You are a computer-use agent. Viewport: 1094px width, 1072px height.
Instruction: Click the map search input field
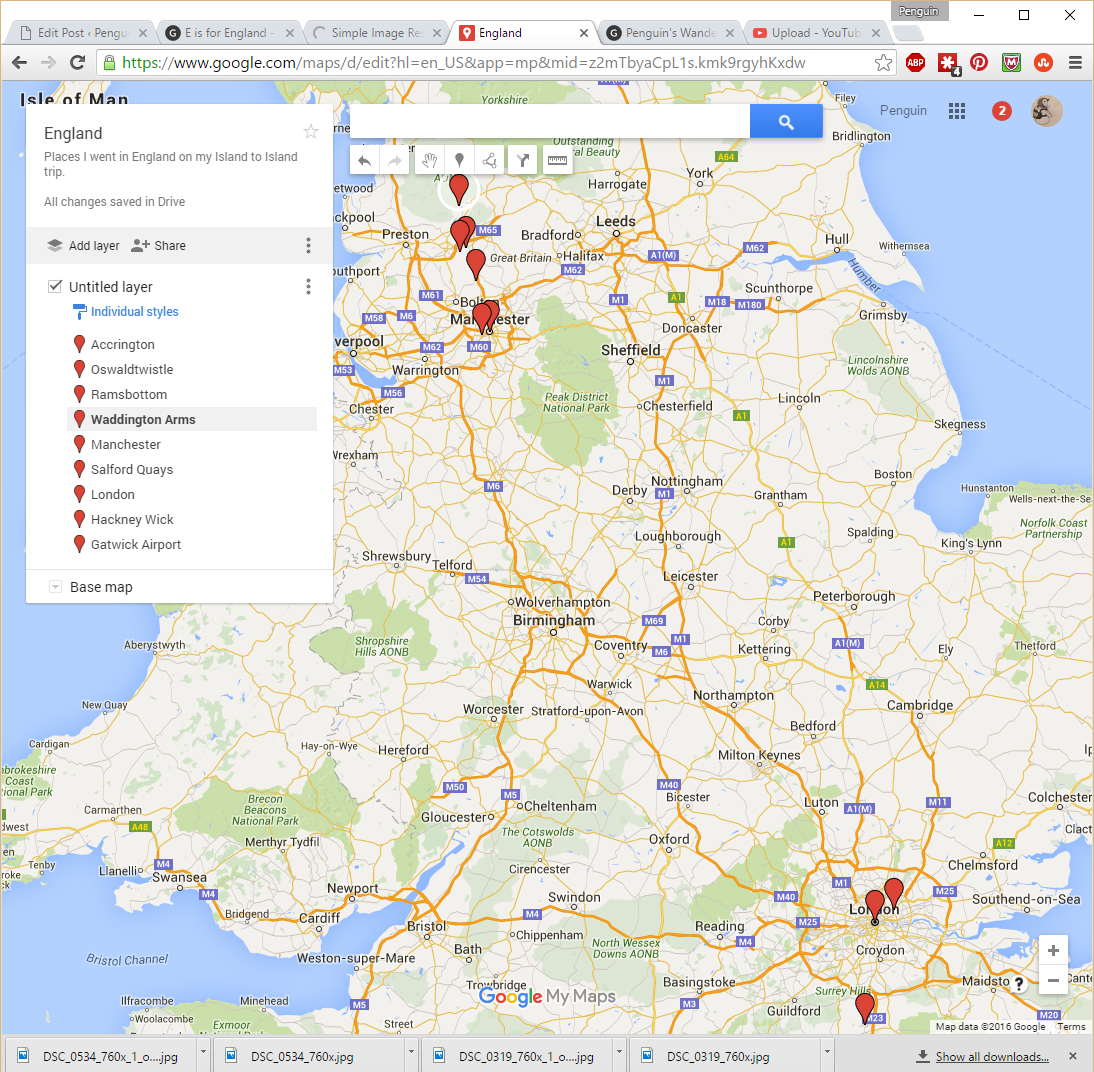pos(550,122)
